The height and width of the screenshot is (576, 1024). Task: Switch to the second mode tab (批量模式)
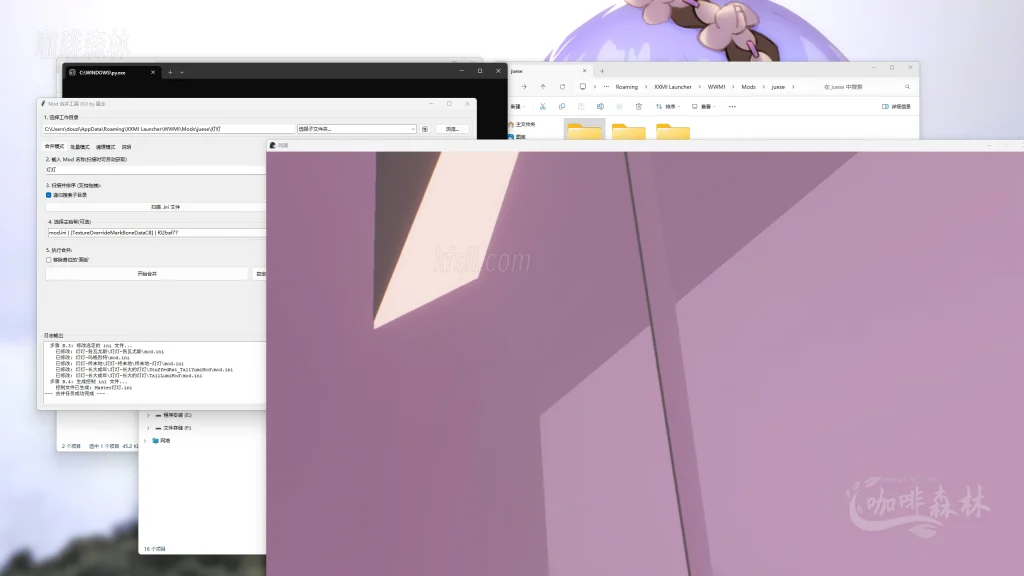click(x=79, y=146)
